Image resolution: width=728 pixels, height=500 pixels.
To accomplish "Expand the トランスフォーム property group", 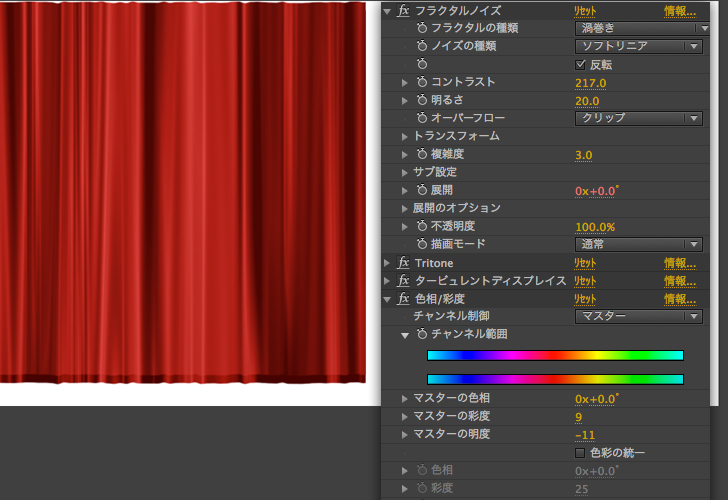I will coord(405,136).
